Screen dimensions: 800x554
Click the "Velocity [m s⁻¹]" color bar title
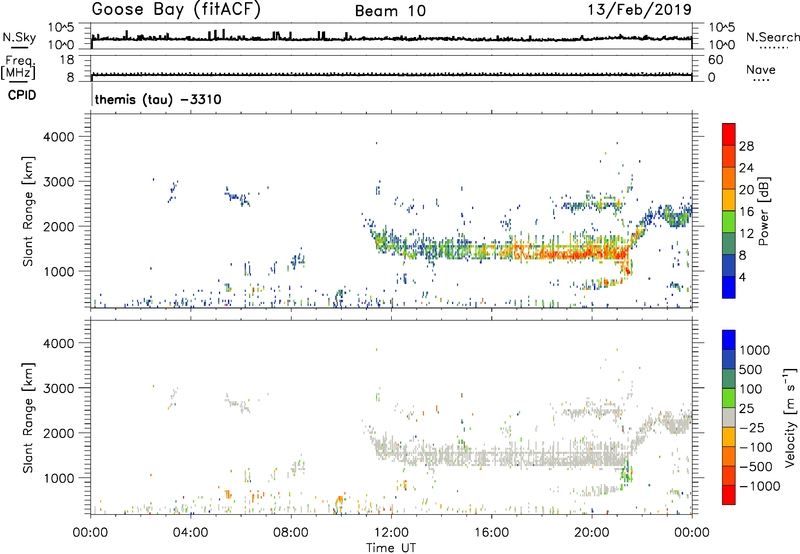tap(790, 418)
